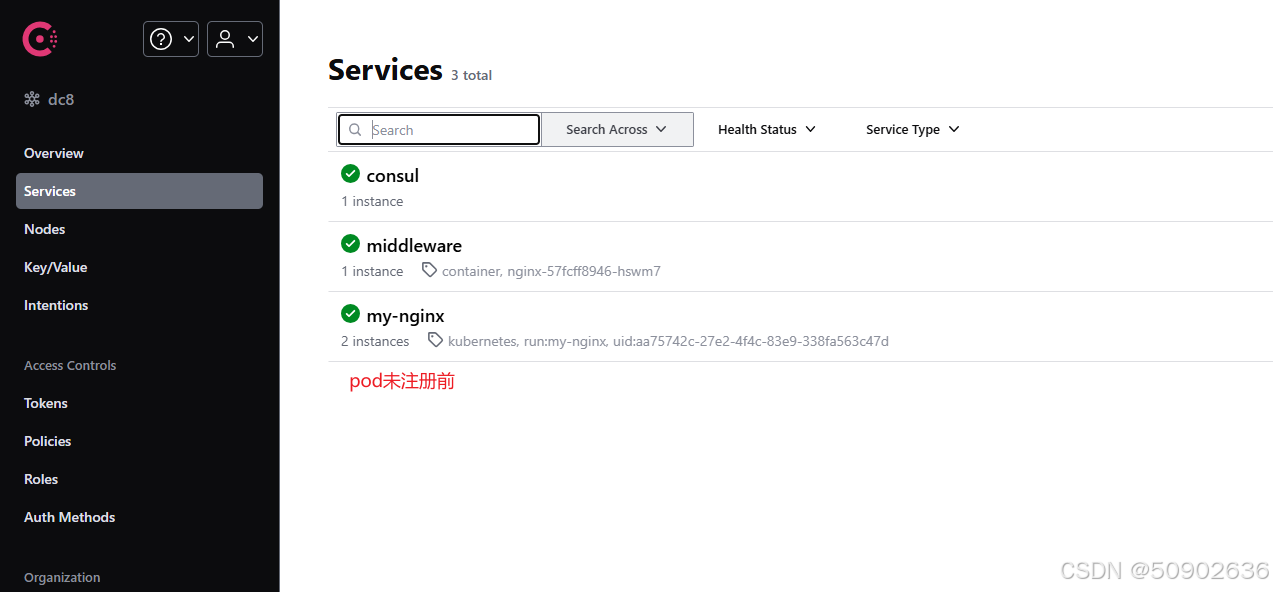The width and height of the screenshot is (1273, 592).
Task: Open Policies in the sidebar
Action: [x=139, y=441]
